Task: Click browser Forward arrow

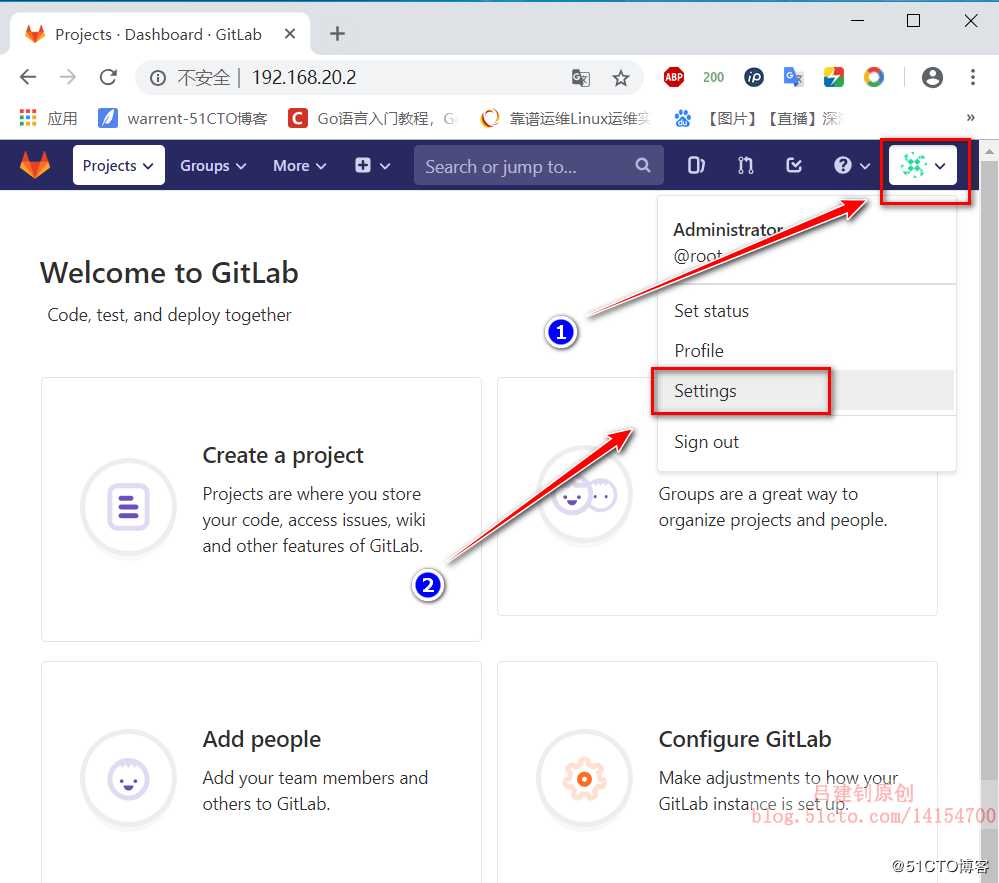Action: point(68,77)
